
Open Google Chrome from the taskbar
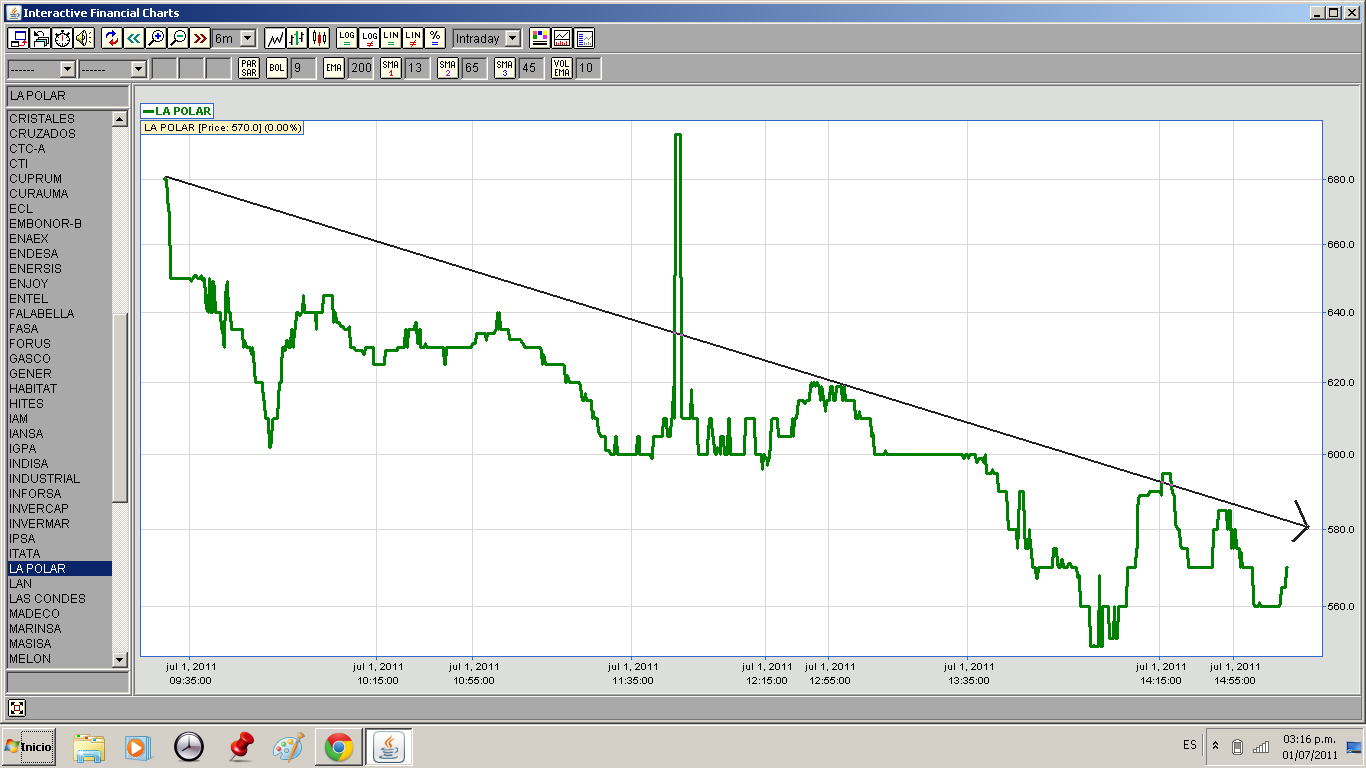[338, 747]
